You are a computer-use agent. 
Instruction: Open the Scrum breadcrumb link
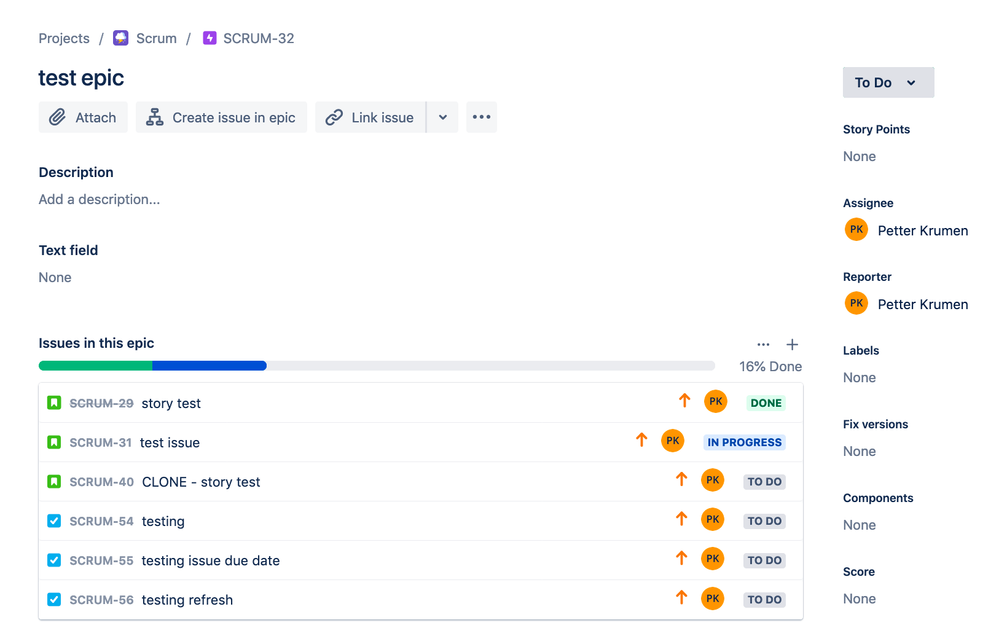click(x=156, y=38)
